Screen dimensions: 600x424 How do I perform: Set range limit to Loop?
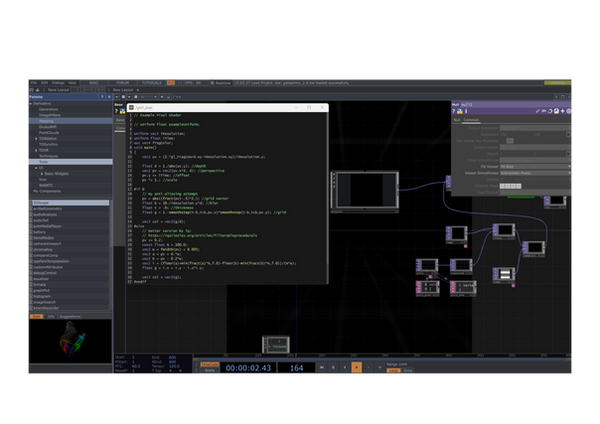pos(393,370)
